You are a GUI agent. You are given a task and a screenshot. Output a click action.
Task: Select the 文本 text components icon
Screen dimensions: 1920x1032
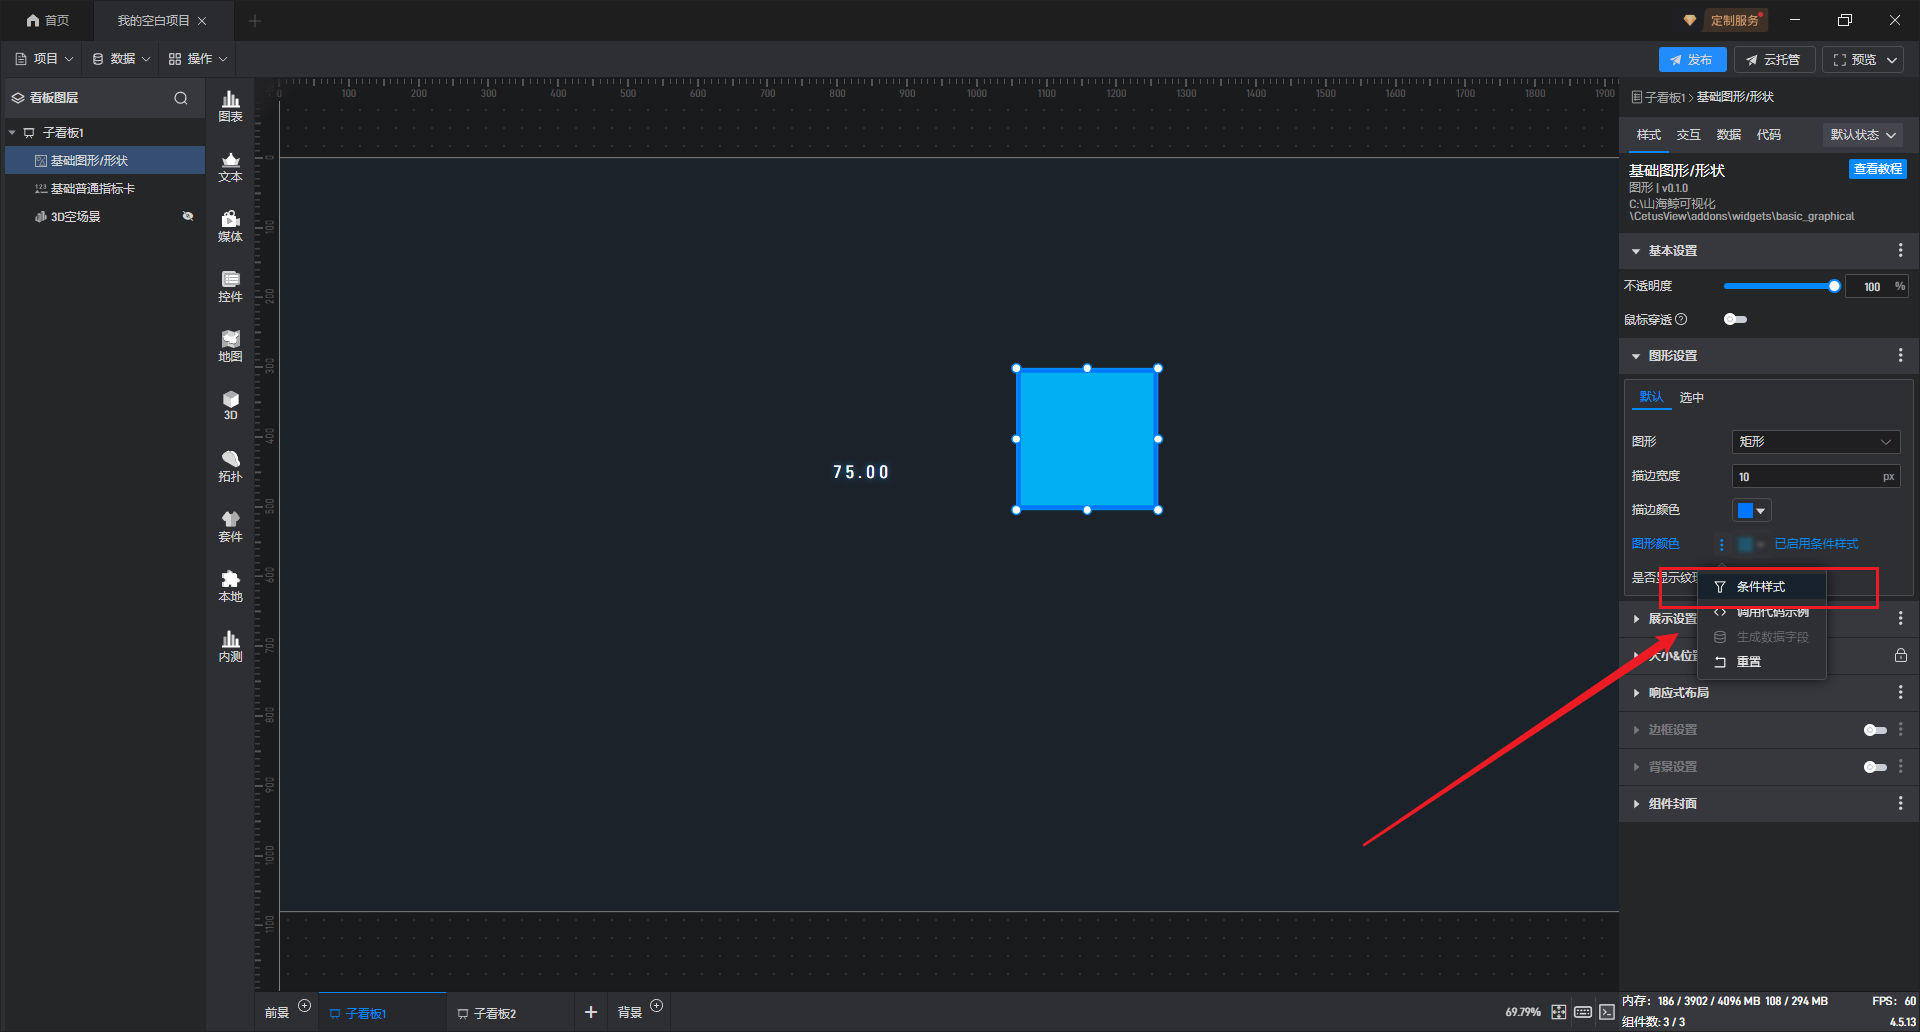point(230,166)
